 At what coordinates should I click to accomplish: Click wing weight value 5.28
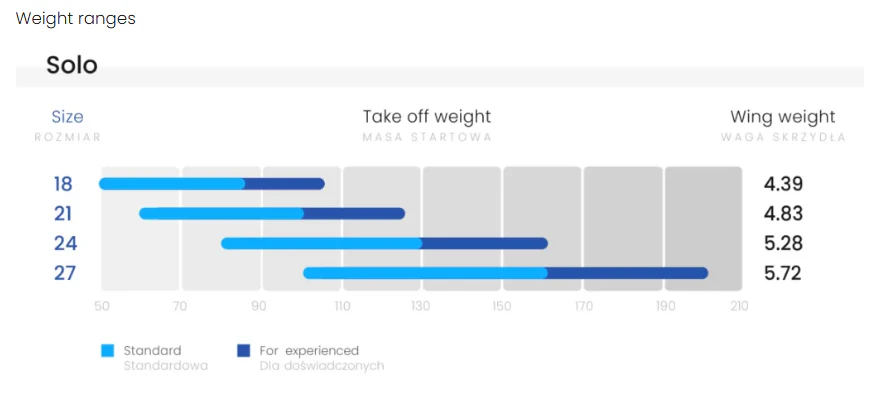(x=783, y=244)
